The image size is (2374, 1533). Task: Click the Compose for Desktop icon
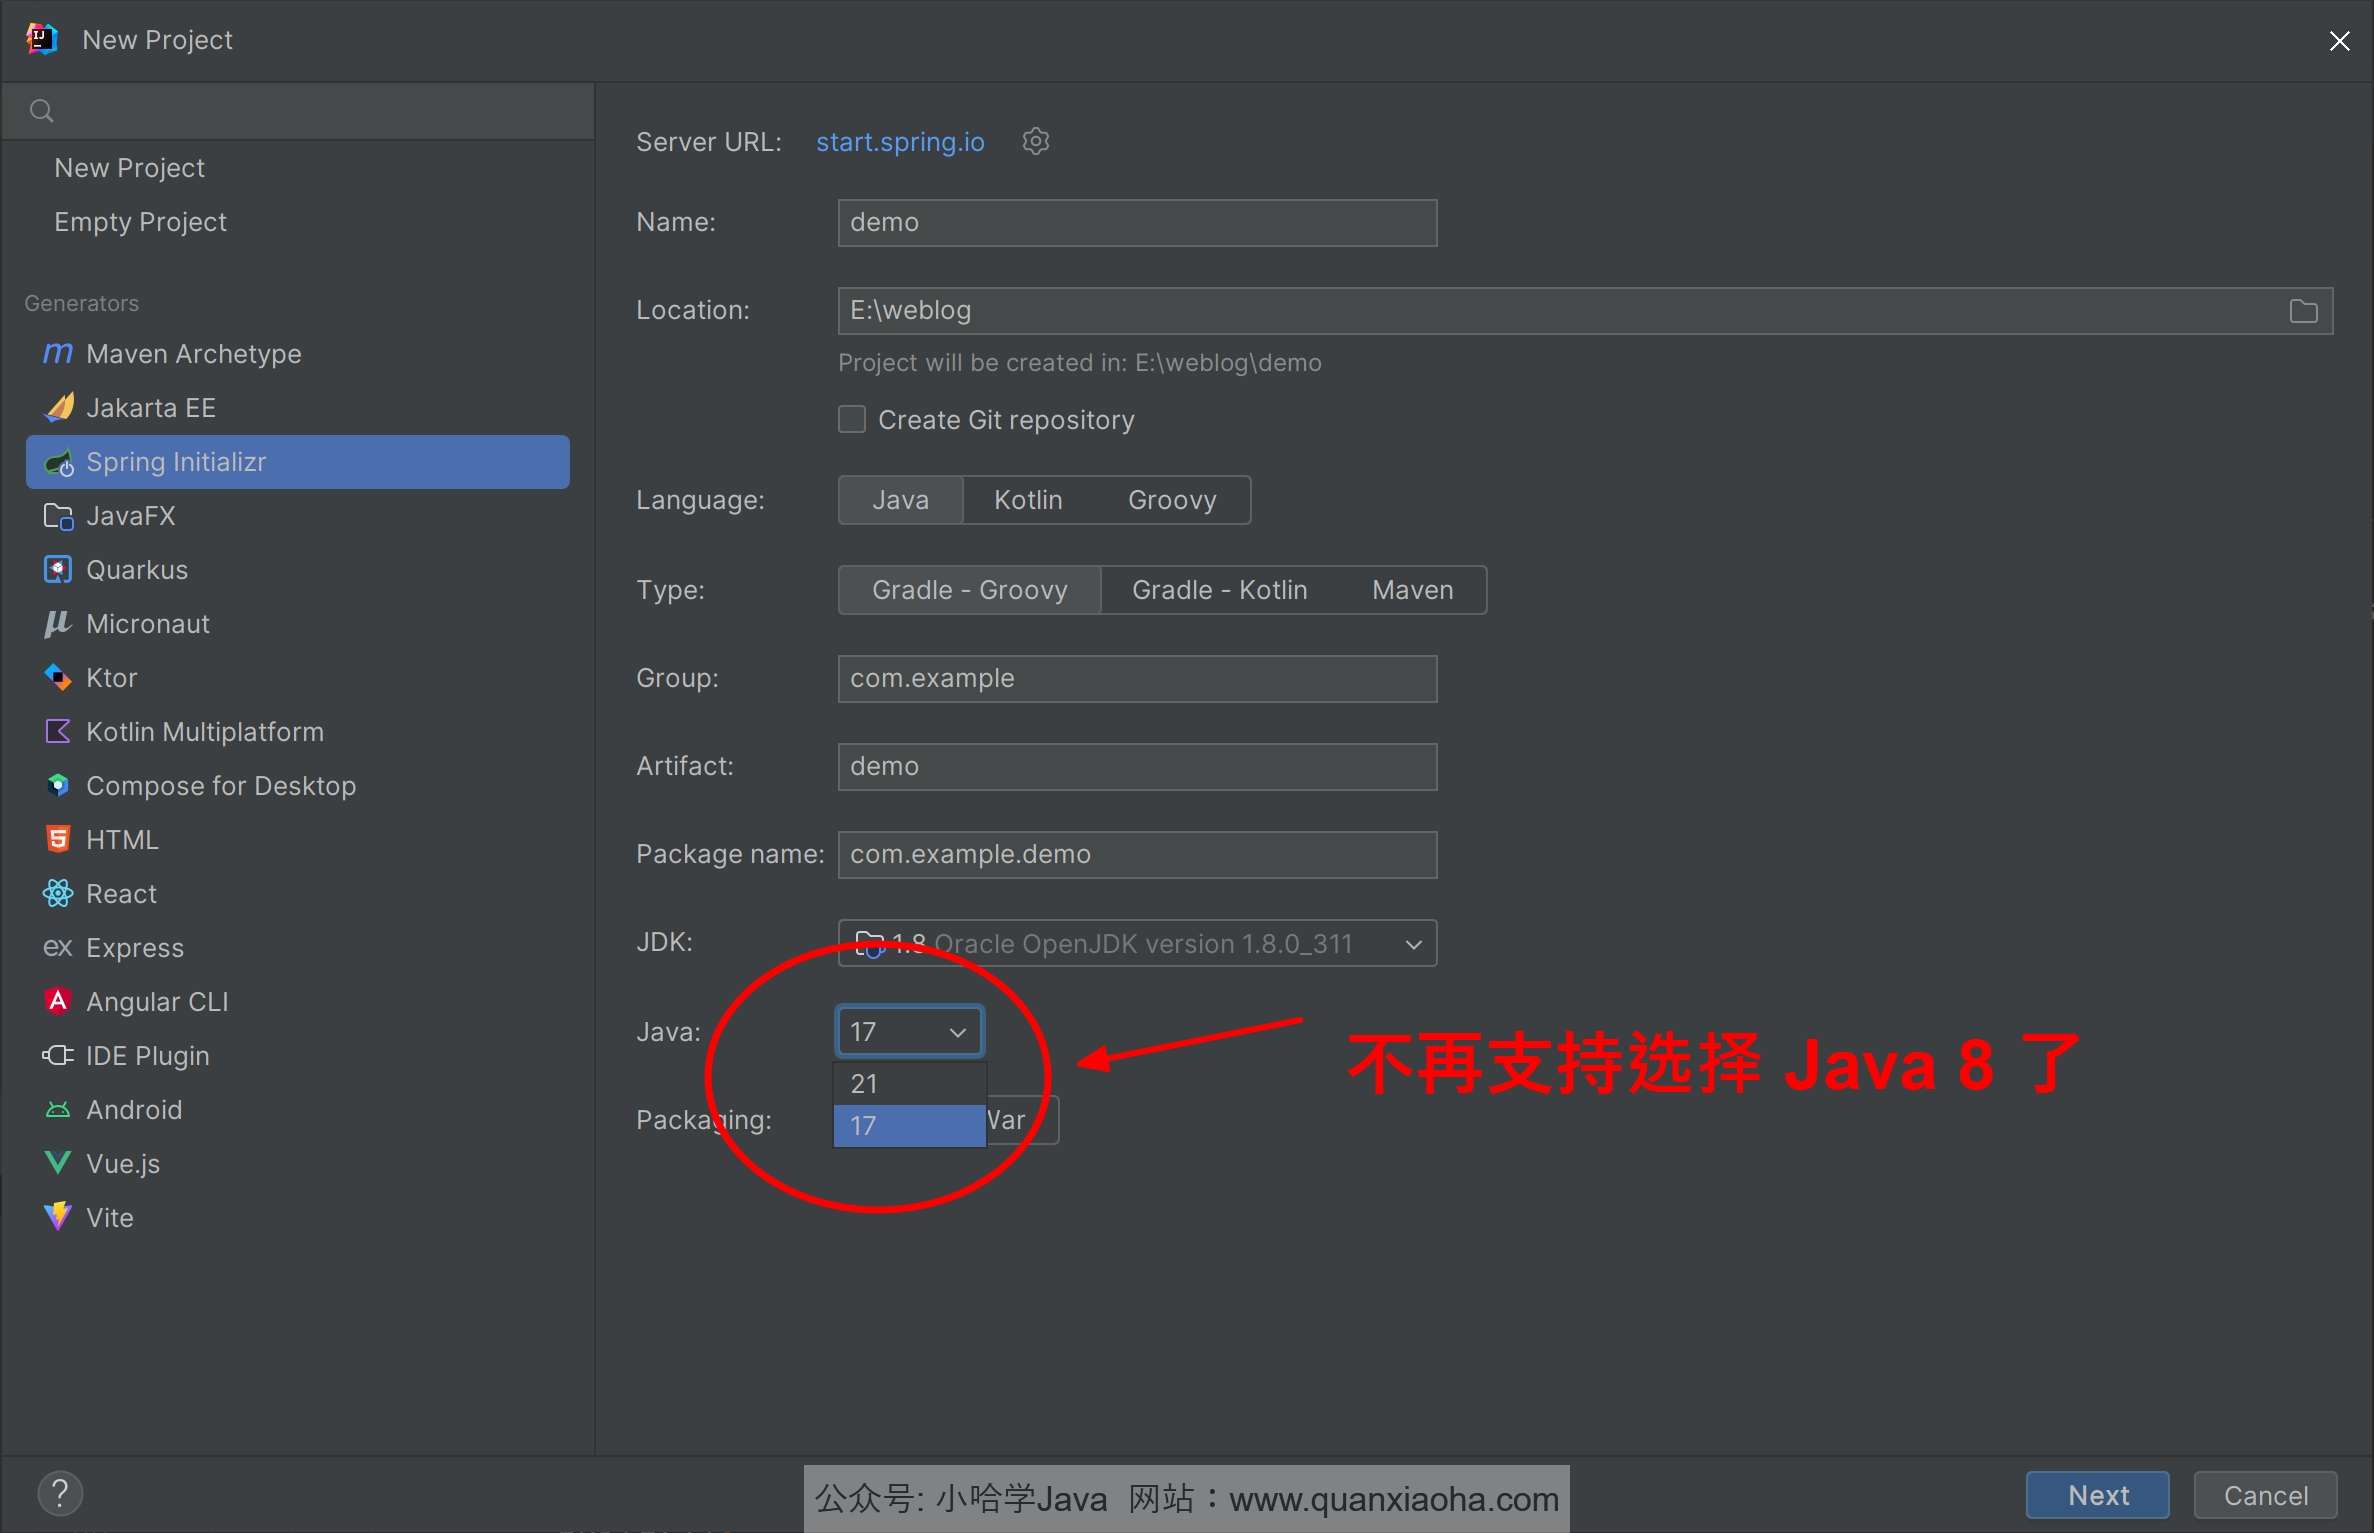[59, 786]
